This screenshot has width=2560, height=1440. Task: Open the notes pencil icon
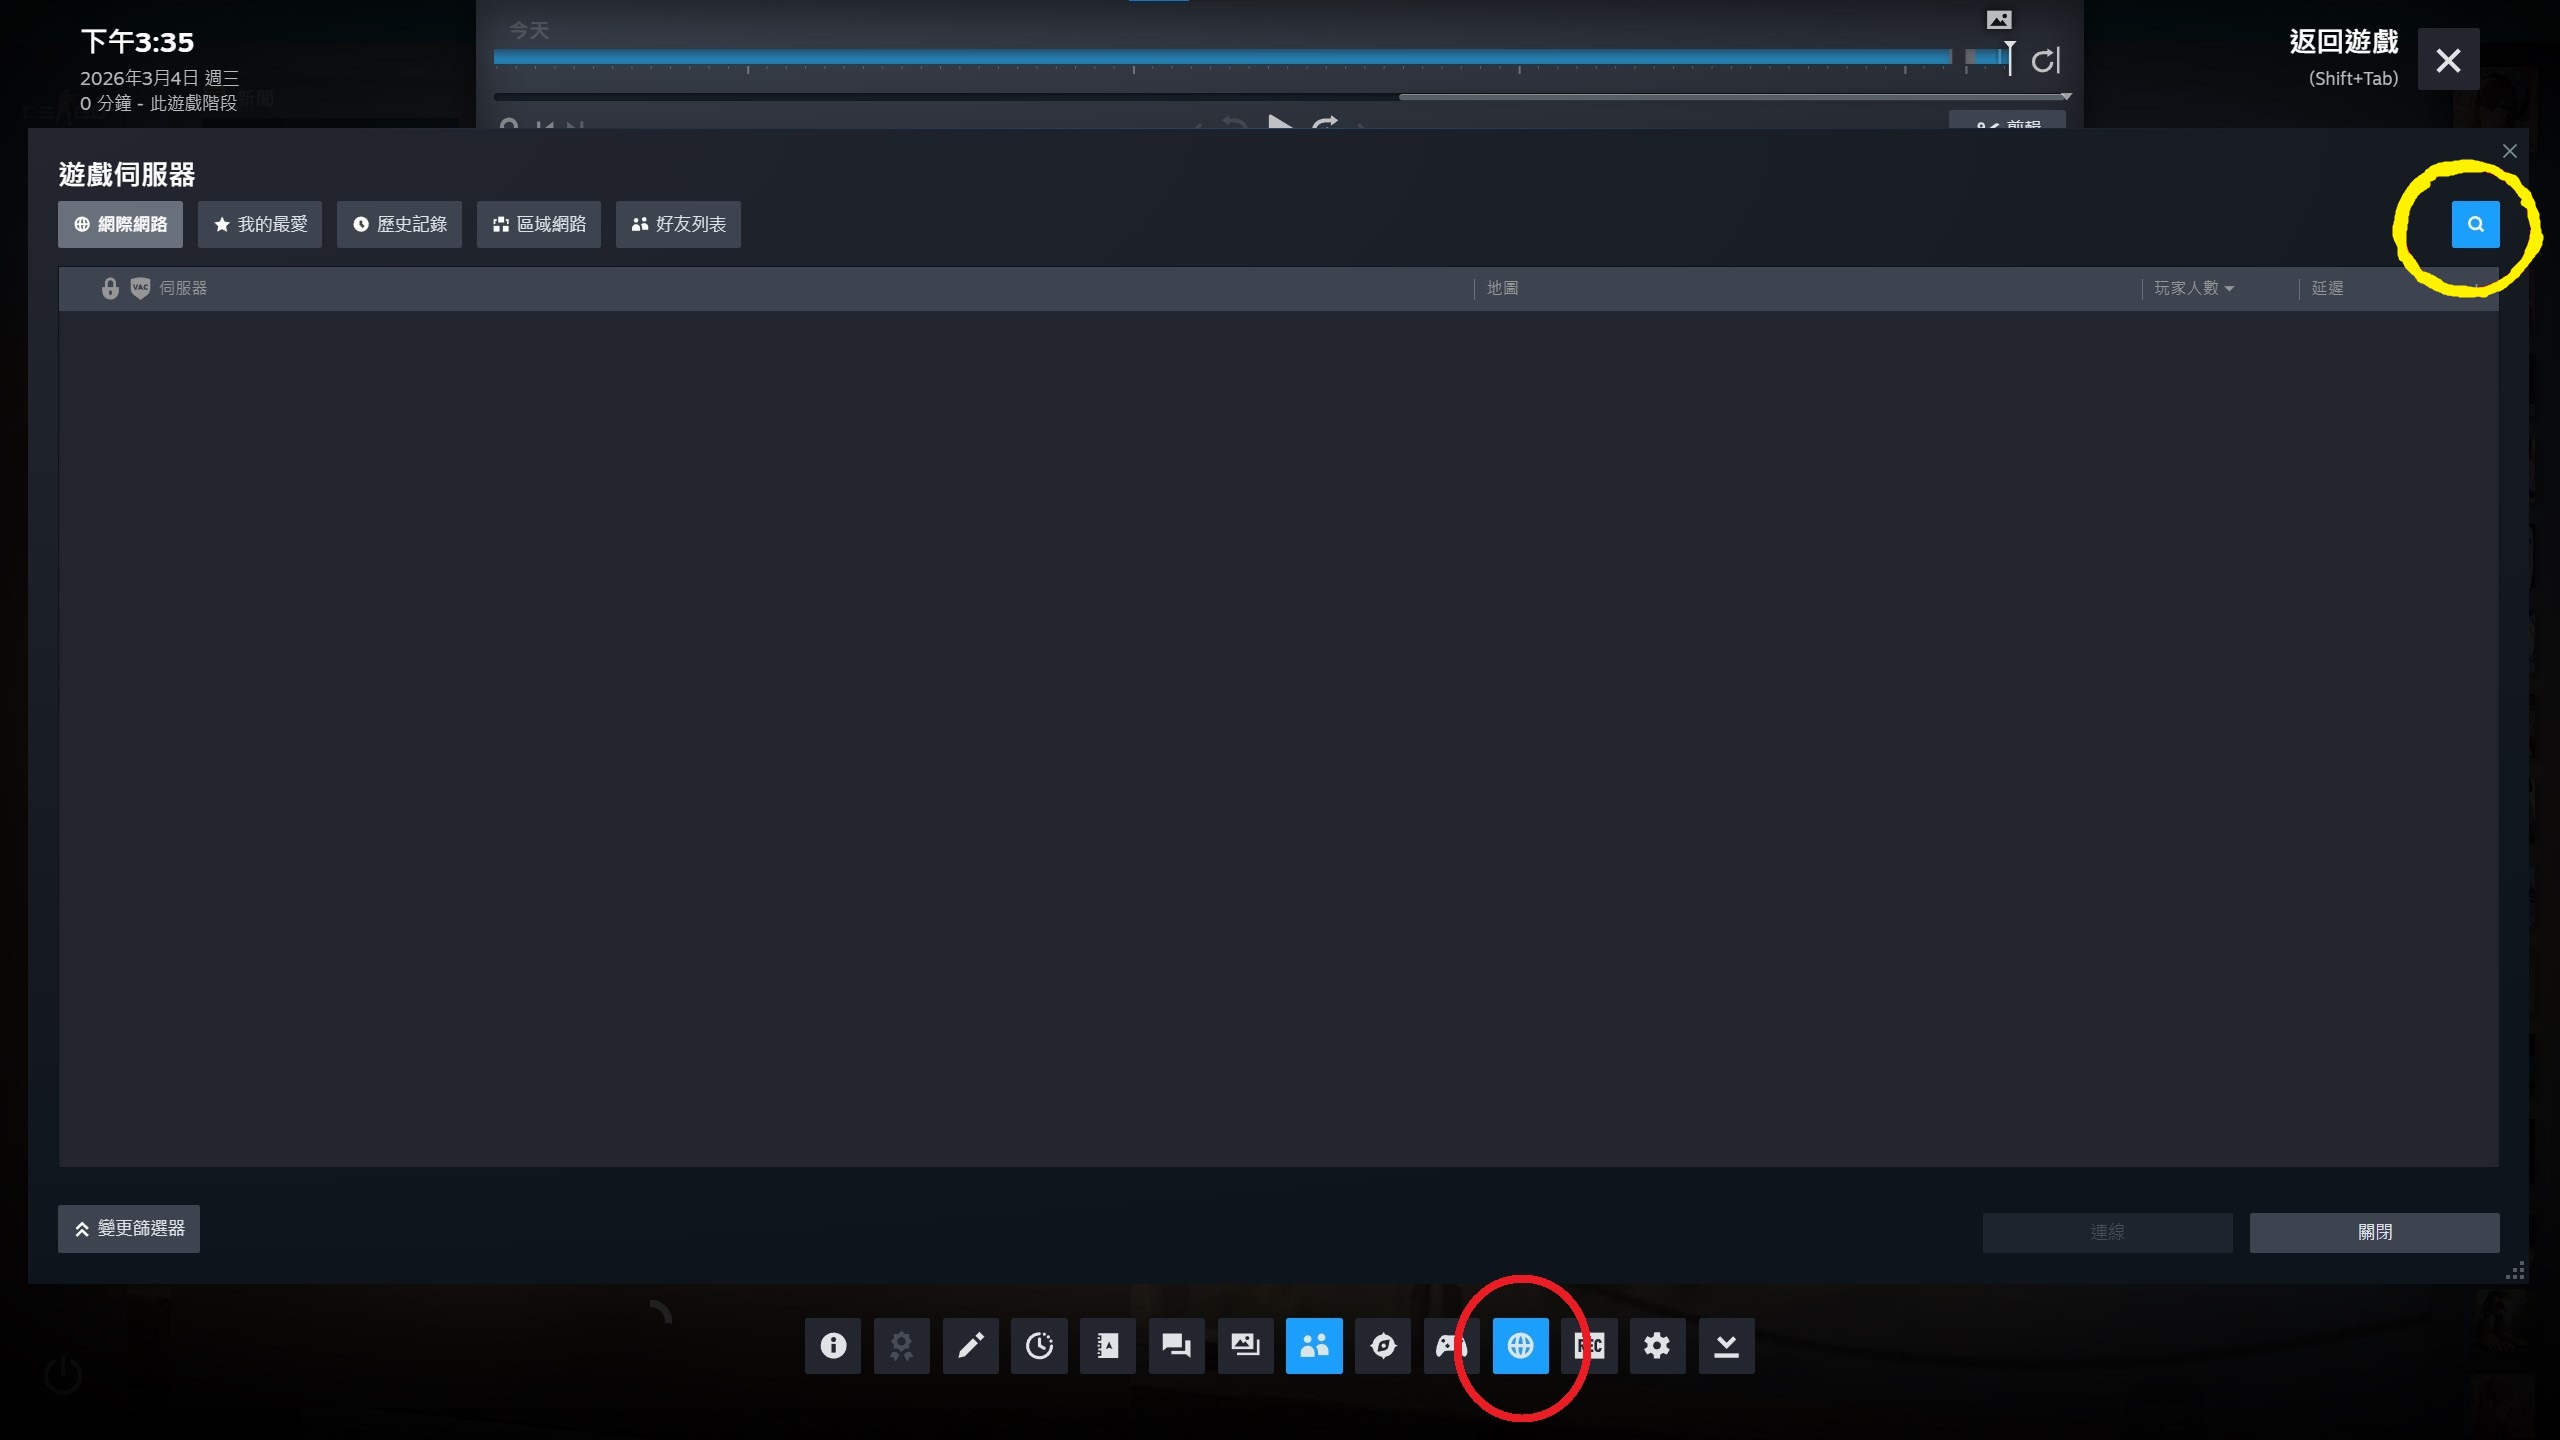click(x=970, y=1346)
